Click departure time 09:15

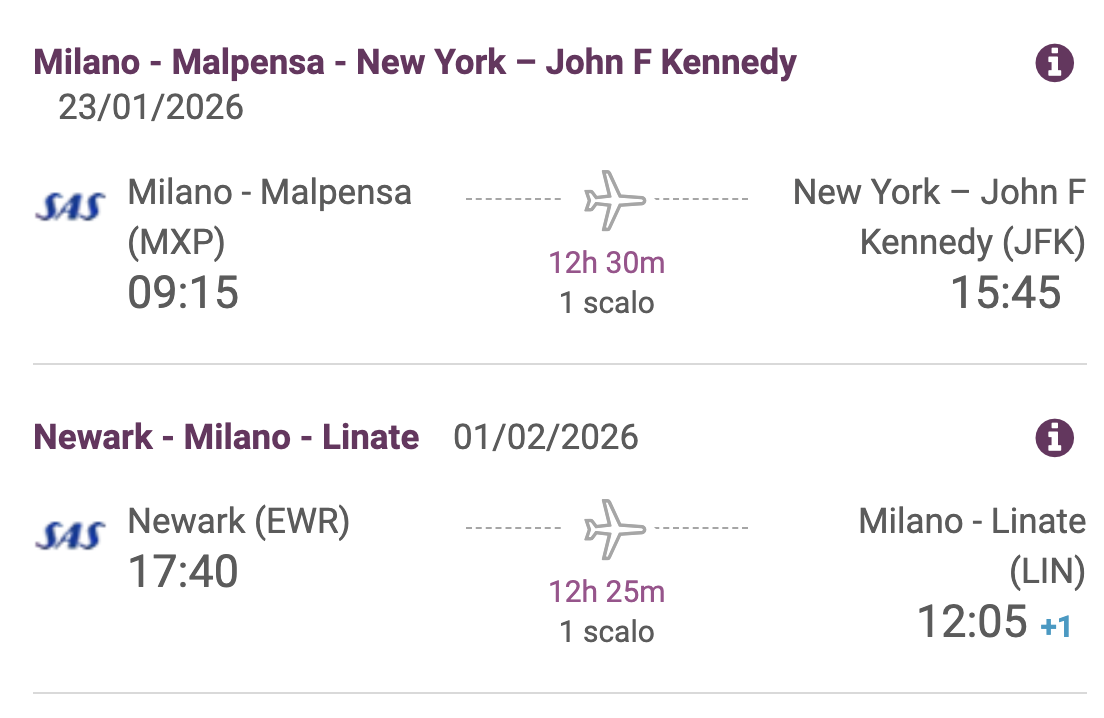[x=183, y=292]
